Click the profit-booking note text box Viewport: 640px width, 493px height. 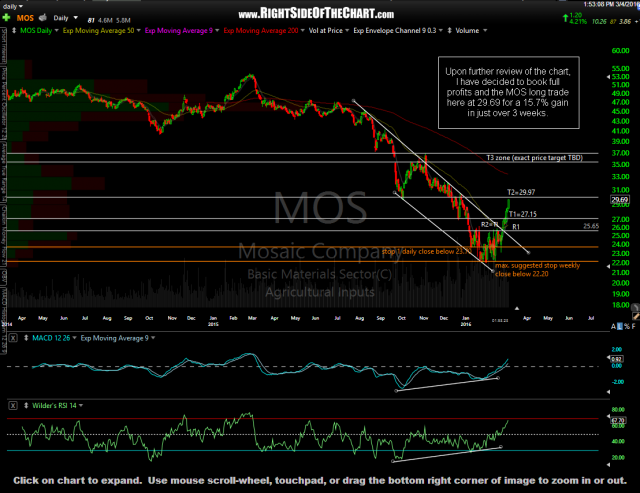pos(509,93)
